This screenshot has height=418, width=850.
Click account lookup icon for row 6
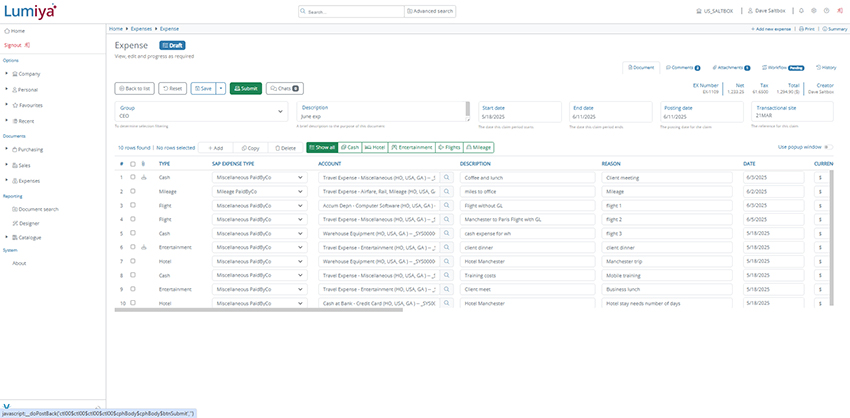447,247
